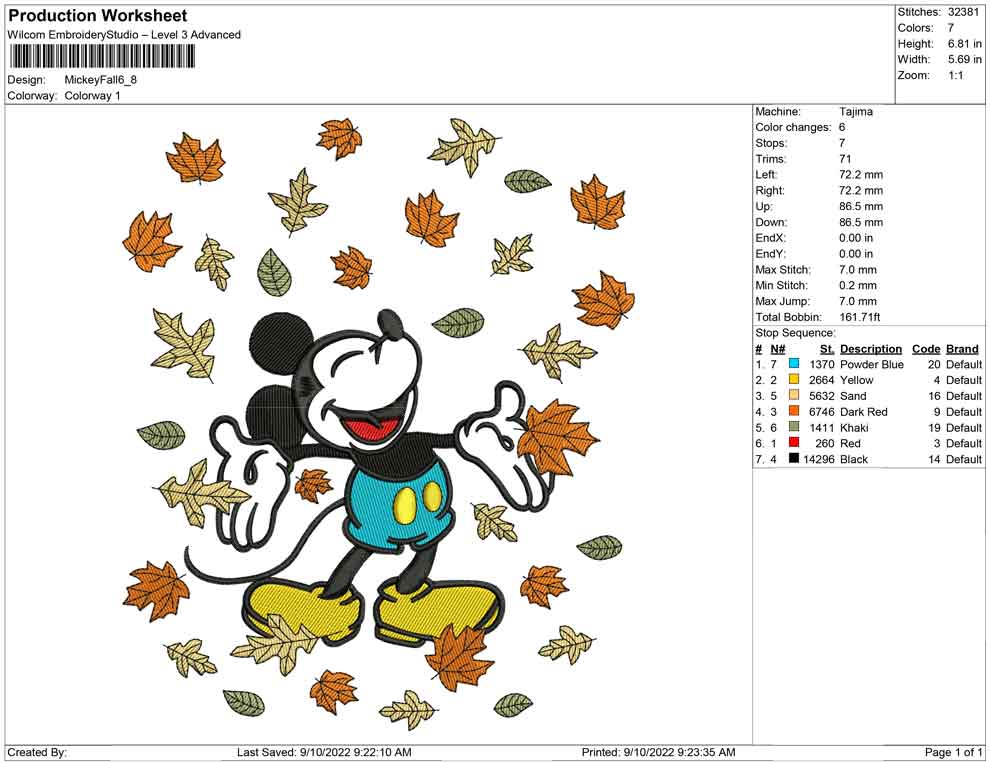Click the barcode under the software name
The width and height of the screenshot is (990, 762).
click(x=101, y=57)
